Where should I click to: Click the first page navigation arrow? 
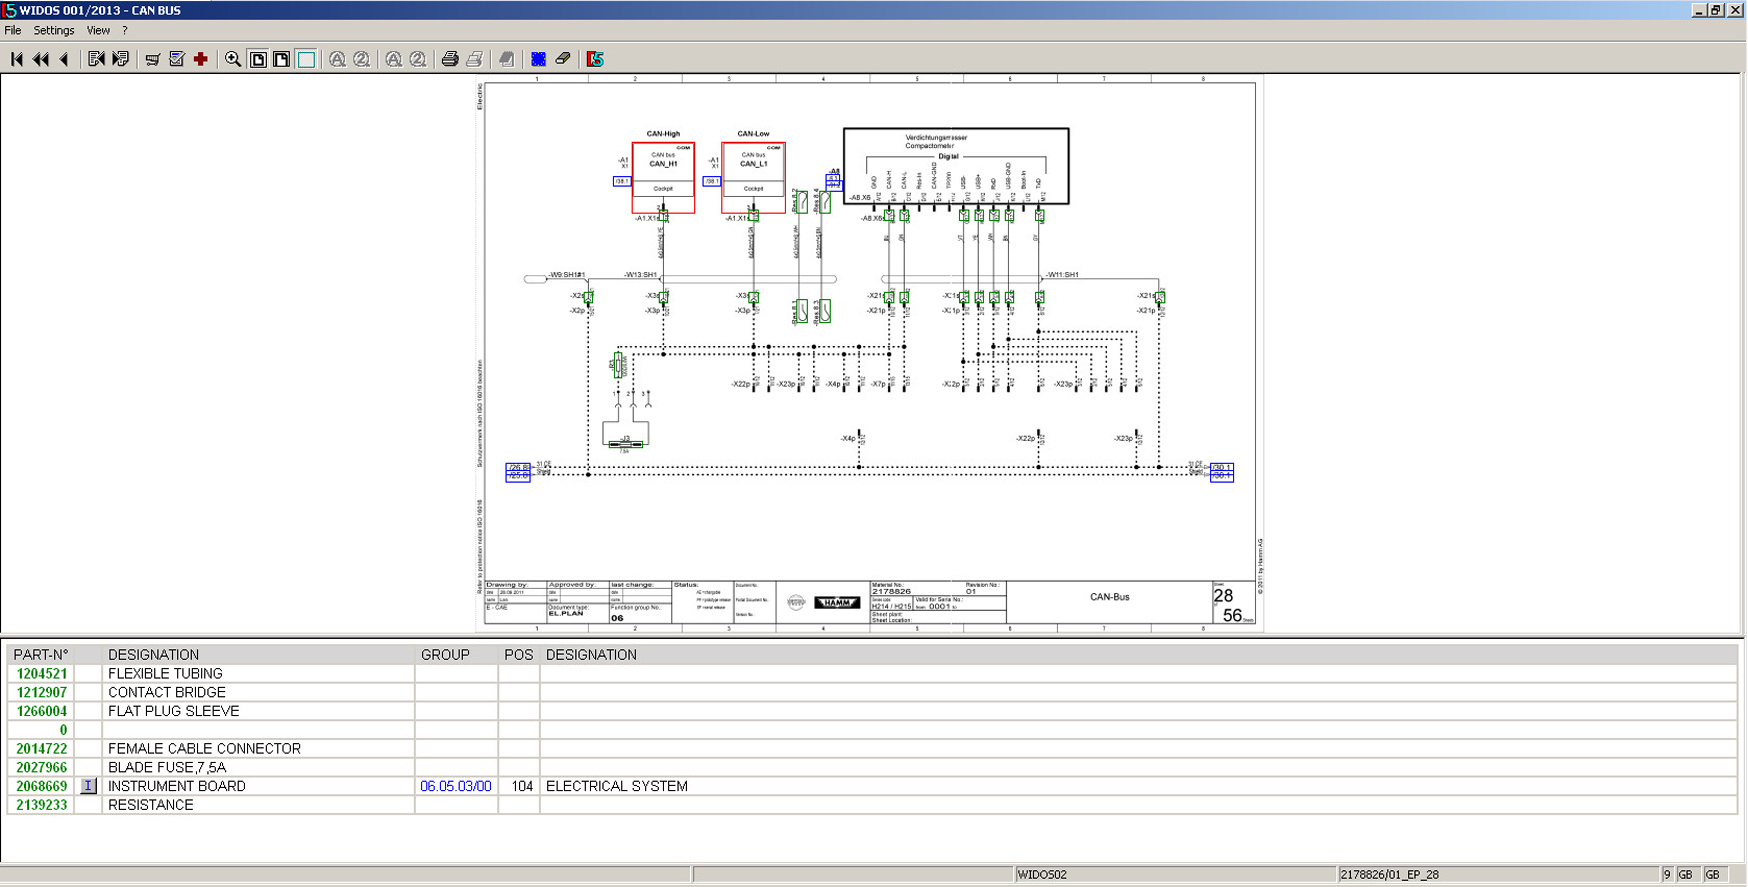tap(17, 59)
